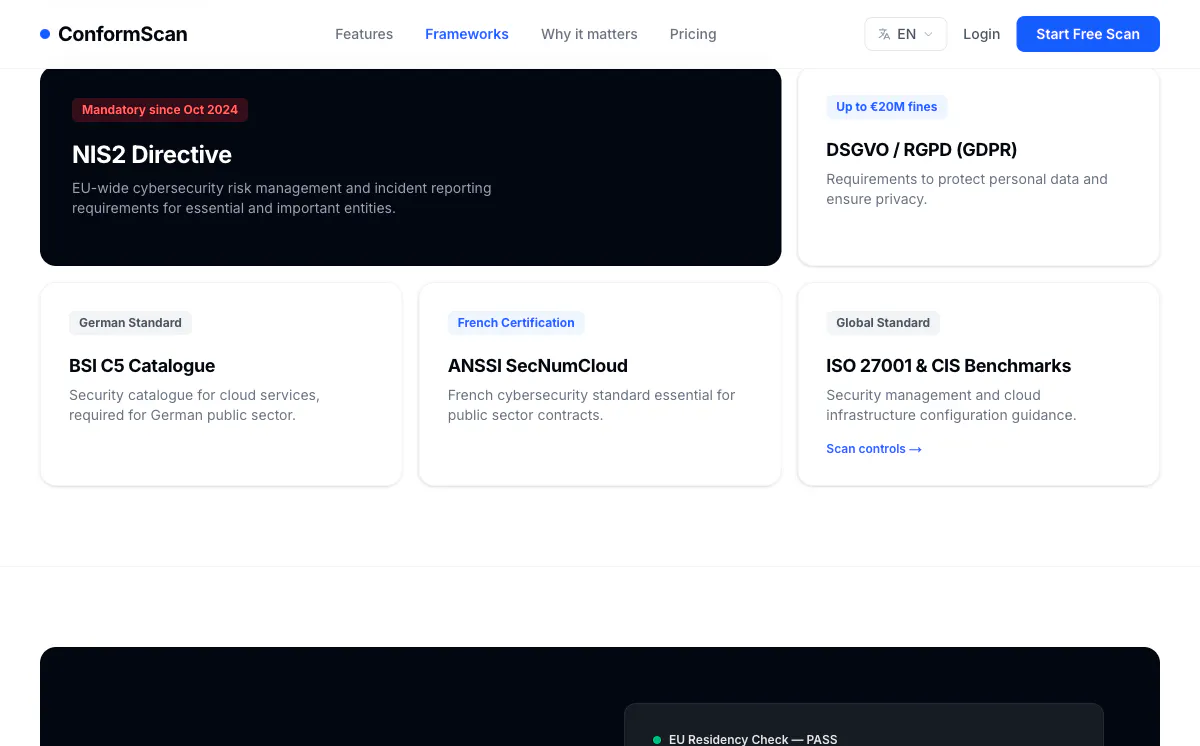Image resolution: width=1200 pixels, height=746 pixels.
Task: Open the Features nav item
Action: [364, 34]
